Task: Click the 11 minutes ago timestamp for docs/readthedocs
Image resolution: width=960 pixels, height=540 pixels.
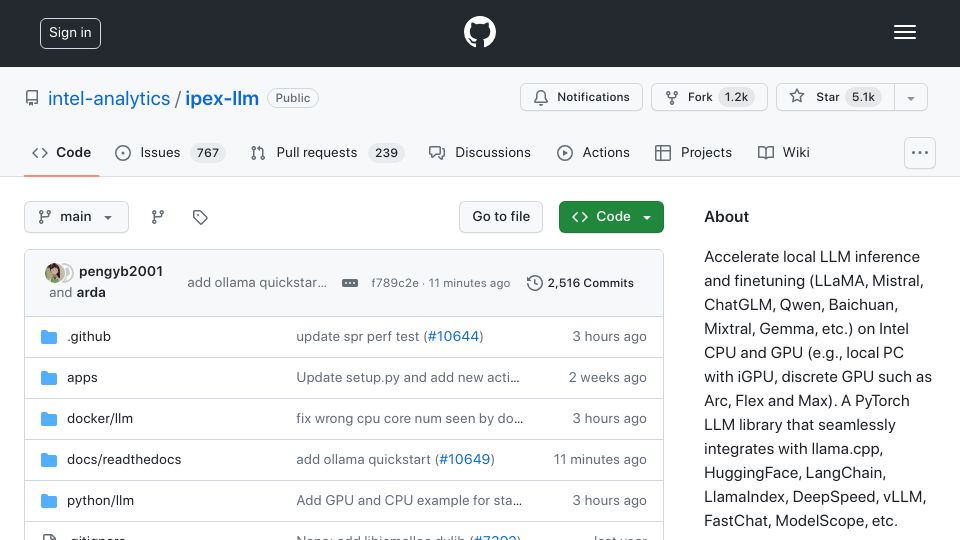Action: click(600, 459)
